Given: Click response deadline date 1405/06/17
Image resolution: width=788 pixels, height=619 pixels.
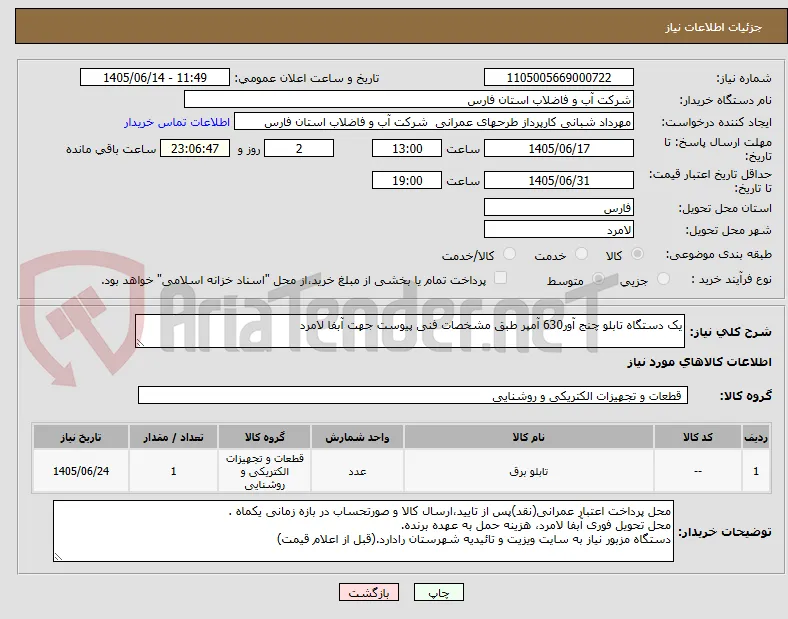Looking at the screenshot, I should point(559,149).
